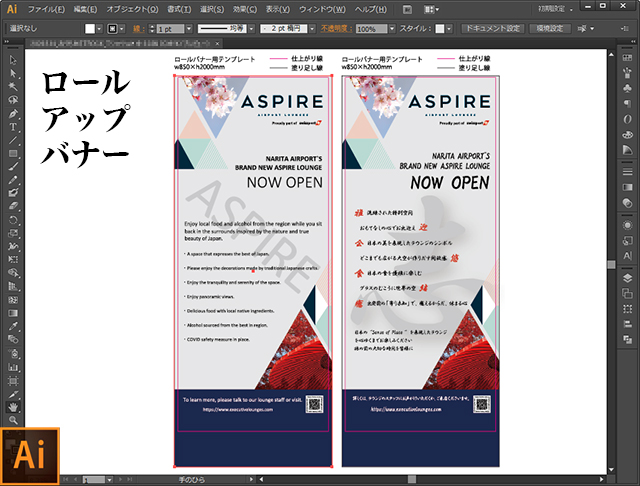Select the Rotate tool

[x=13, y=220]
